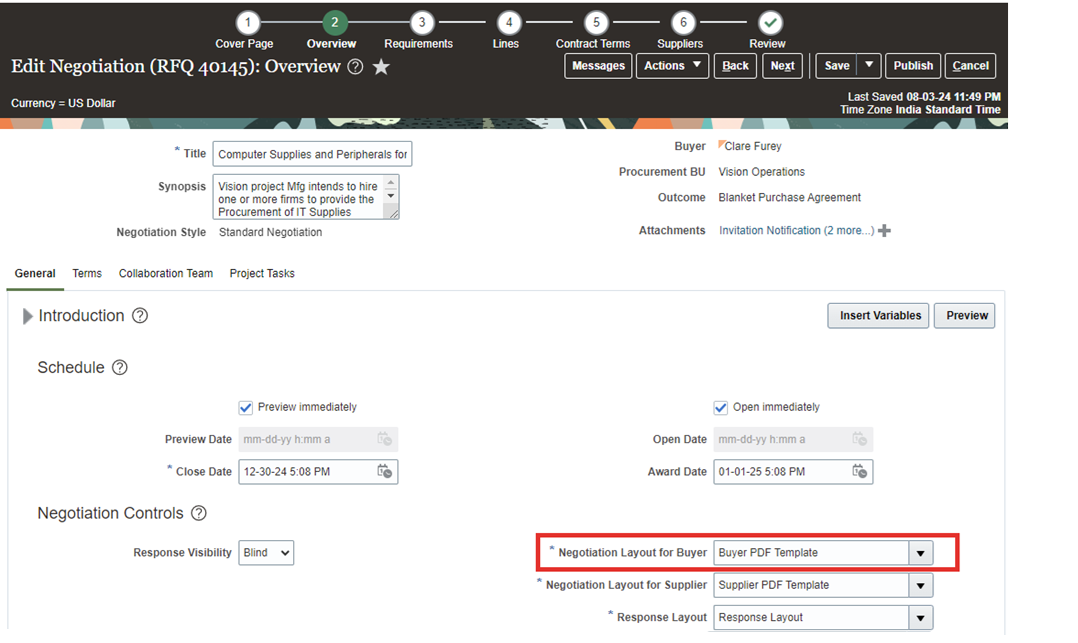Cancel editing the negotiation
Viewport: 1078px width, 643px height.
click(x=971, y=66)
